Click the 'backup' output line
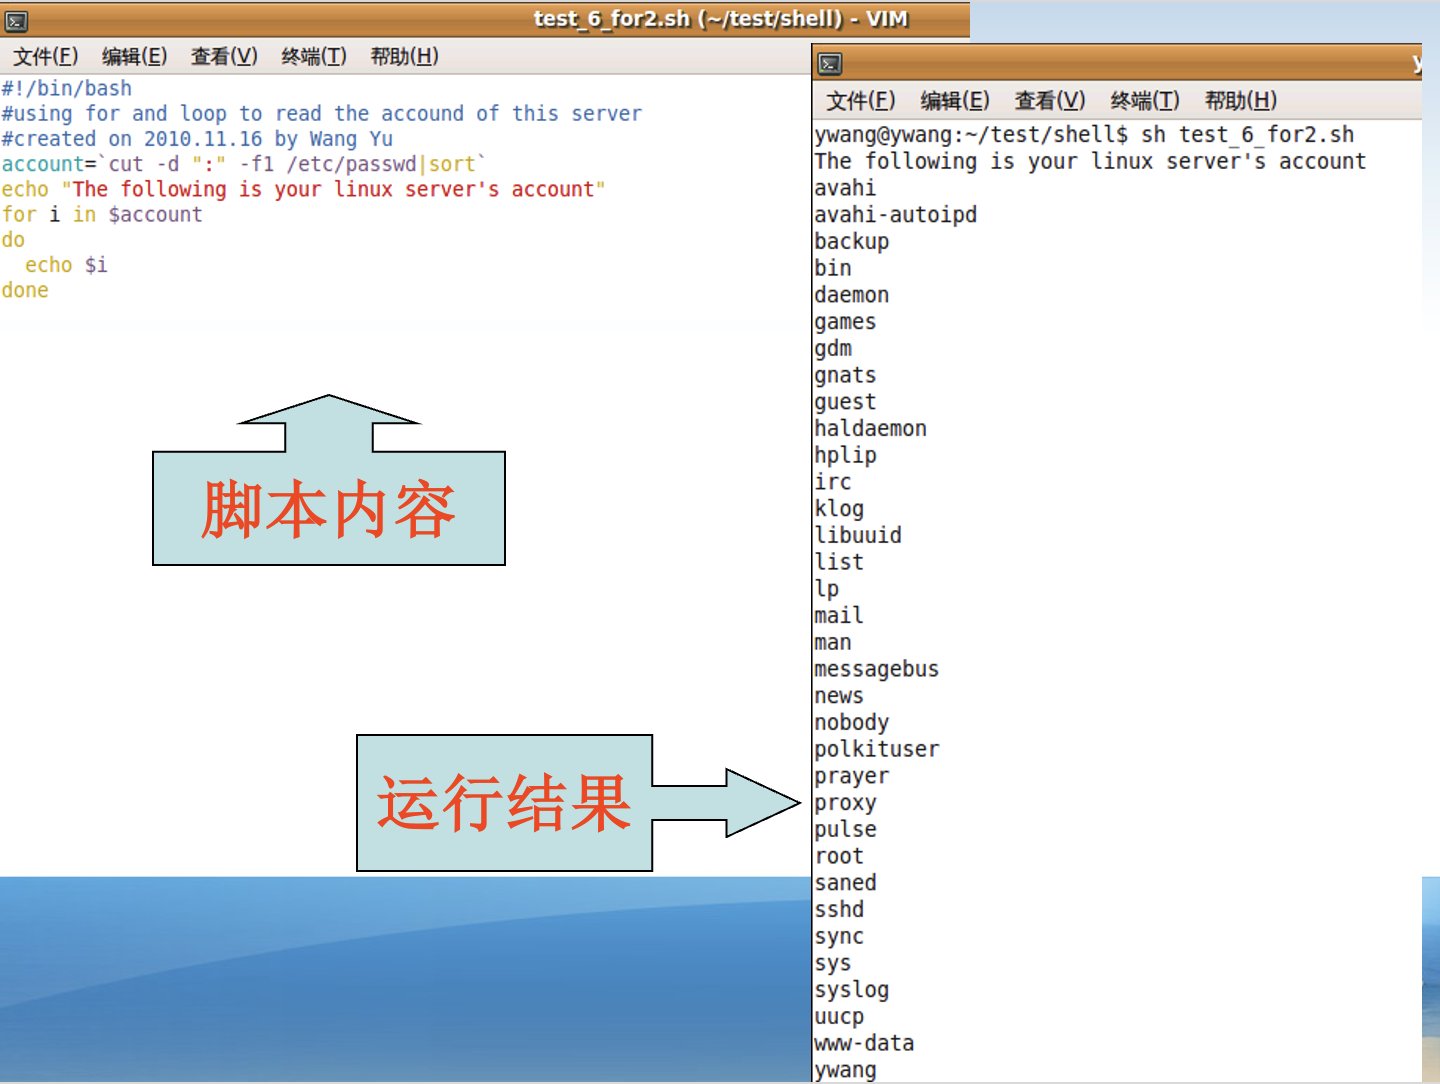The image size is (1440, 1084). (x=852, y=241)
